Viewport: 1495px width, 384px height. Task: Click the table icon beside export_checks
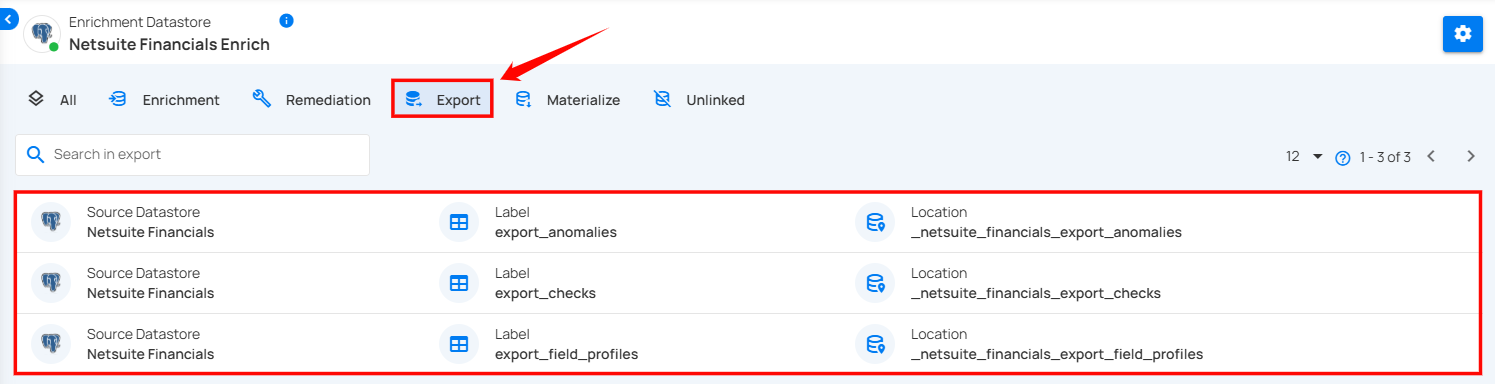point(459,283)
